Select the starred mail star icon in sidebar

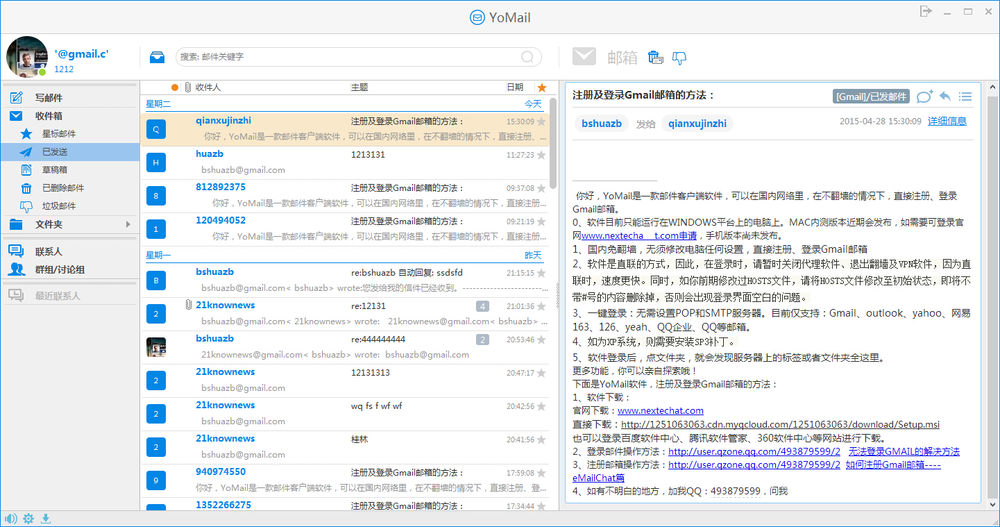point(26,133)
